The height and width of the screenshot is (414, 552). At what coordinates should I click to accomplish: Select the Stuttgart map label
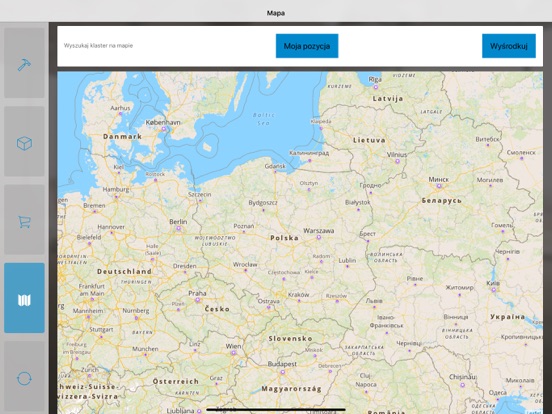(101, 330)
